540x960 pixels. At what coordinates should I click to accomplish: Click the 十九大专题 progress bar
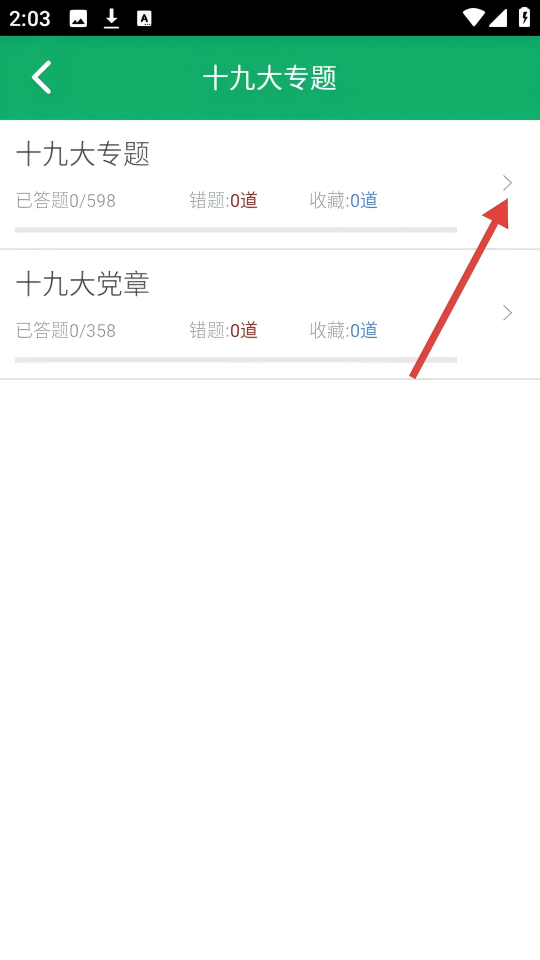pyautogui.click(x=236, y=230)
